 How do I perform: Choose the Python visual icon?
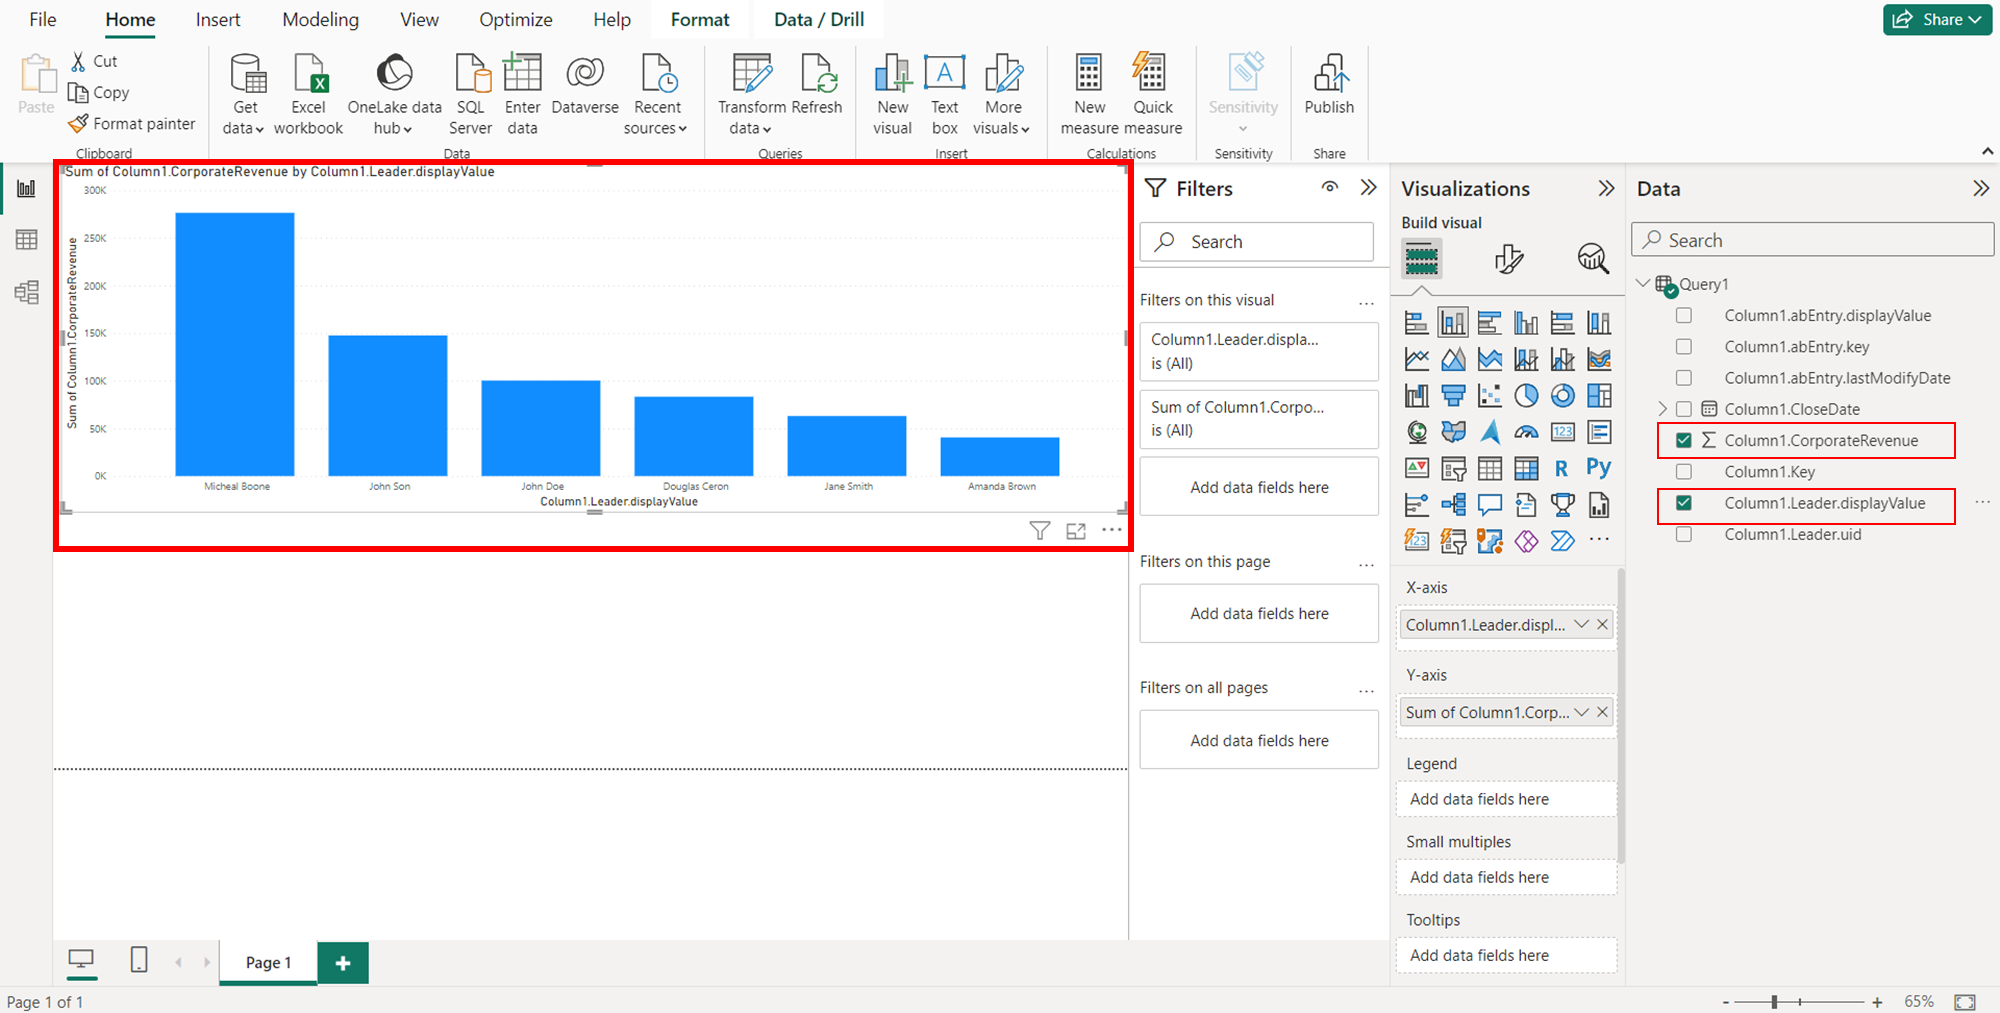coord(1598,468)
